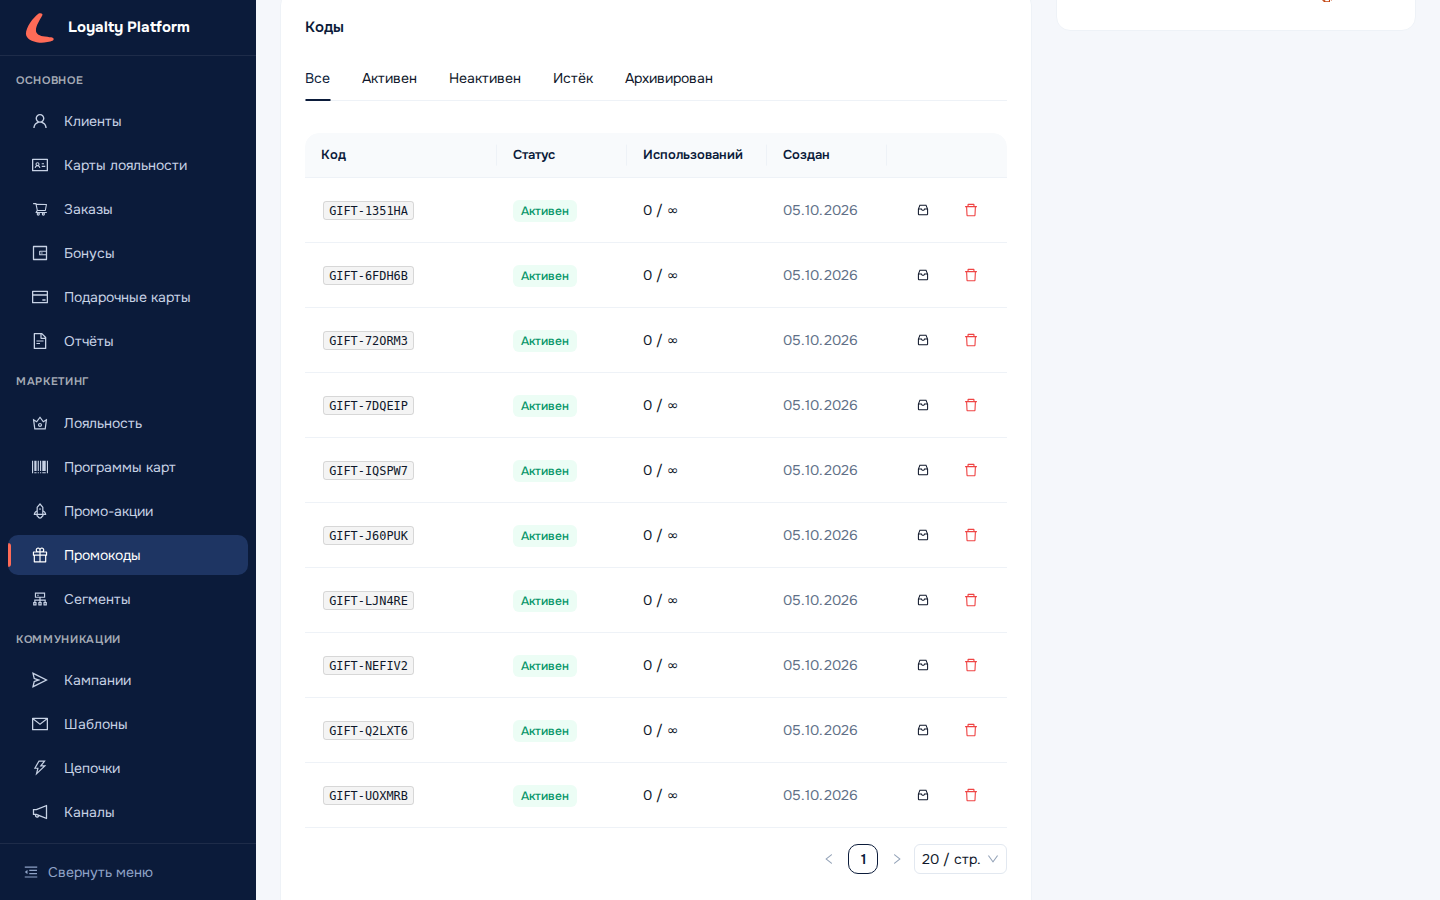Select page number 1
The image size is (1440, 900).
tap(863, 859)
